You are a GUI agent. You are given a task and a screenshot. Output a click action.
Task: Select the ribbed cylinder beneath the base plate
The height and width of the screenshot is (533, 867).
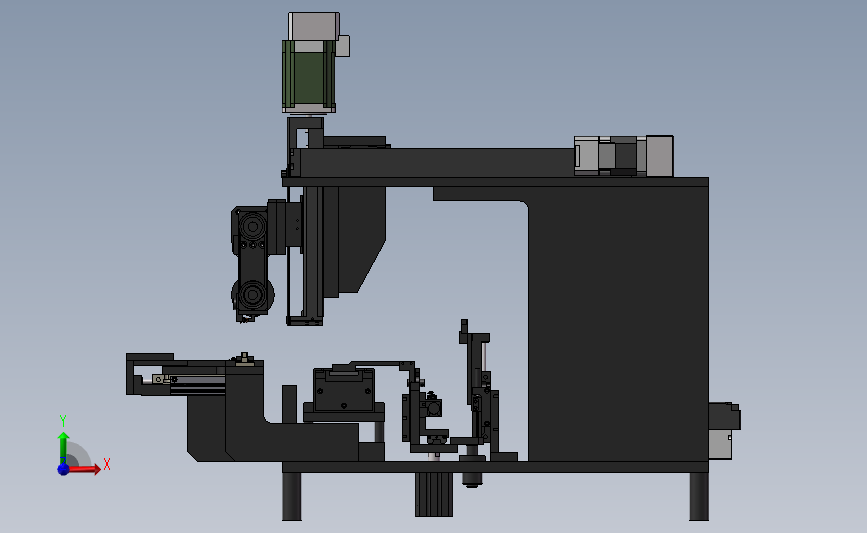434,494
